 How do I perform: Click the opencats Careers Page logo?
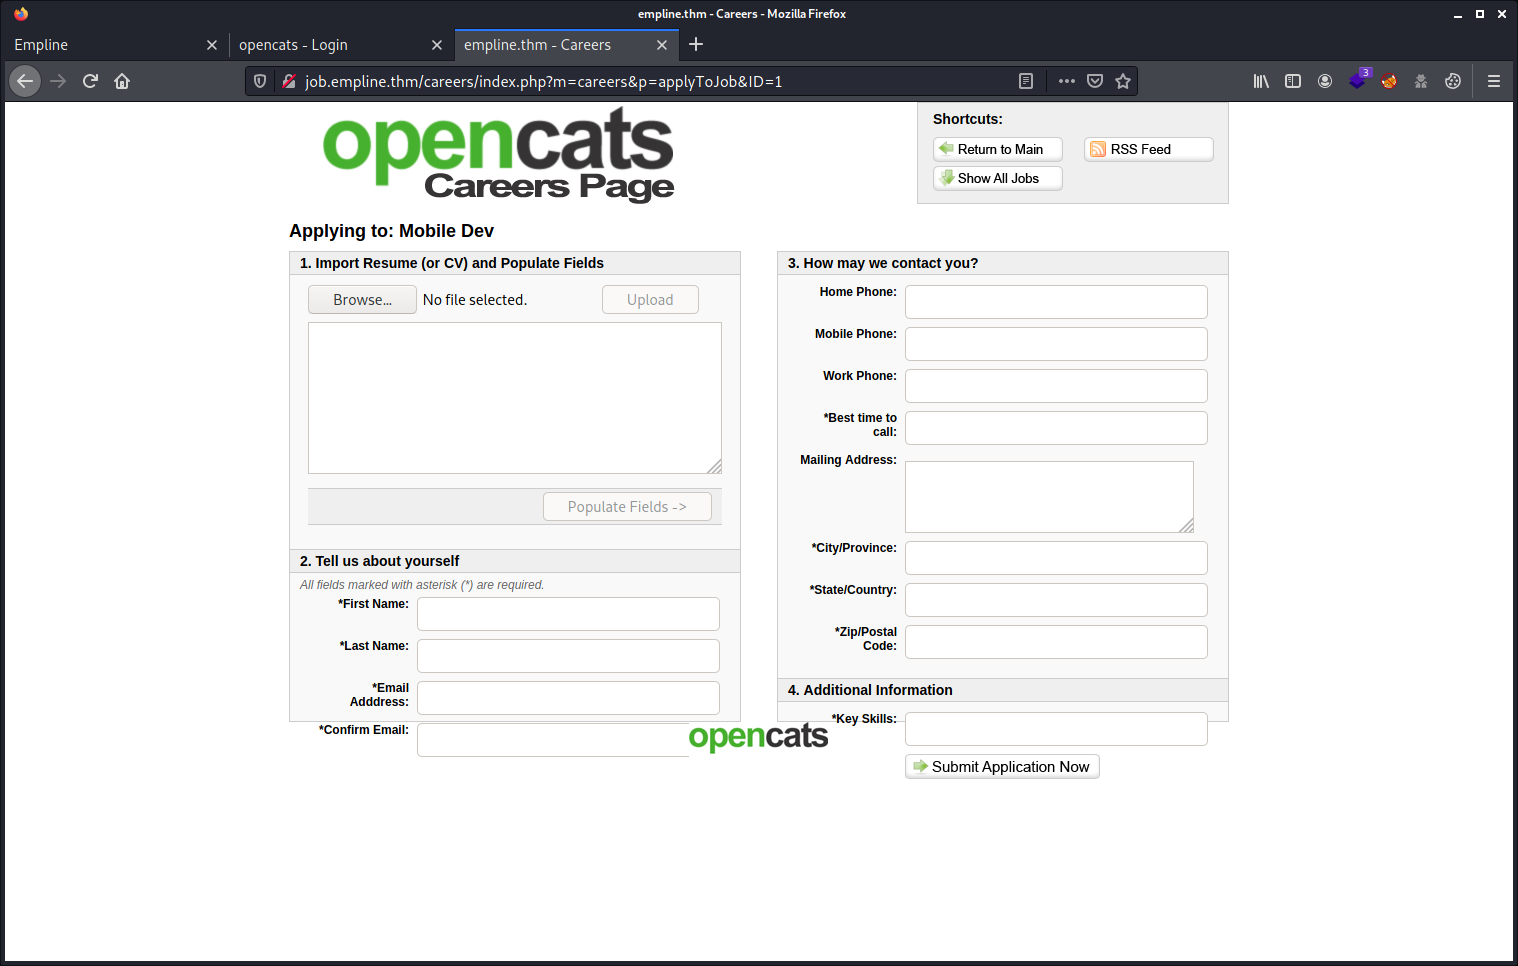(x=498, y=155)
